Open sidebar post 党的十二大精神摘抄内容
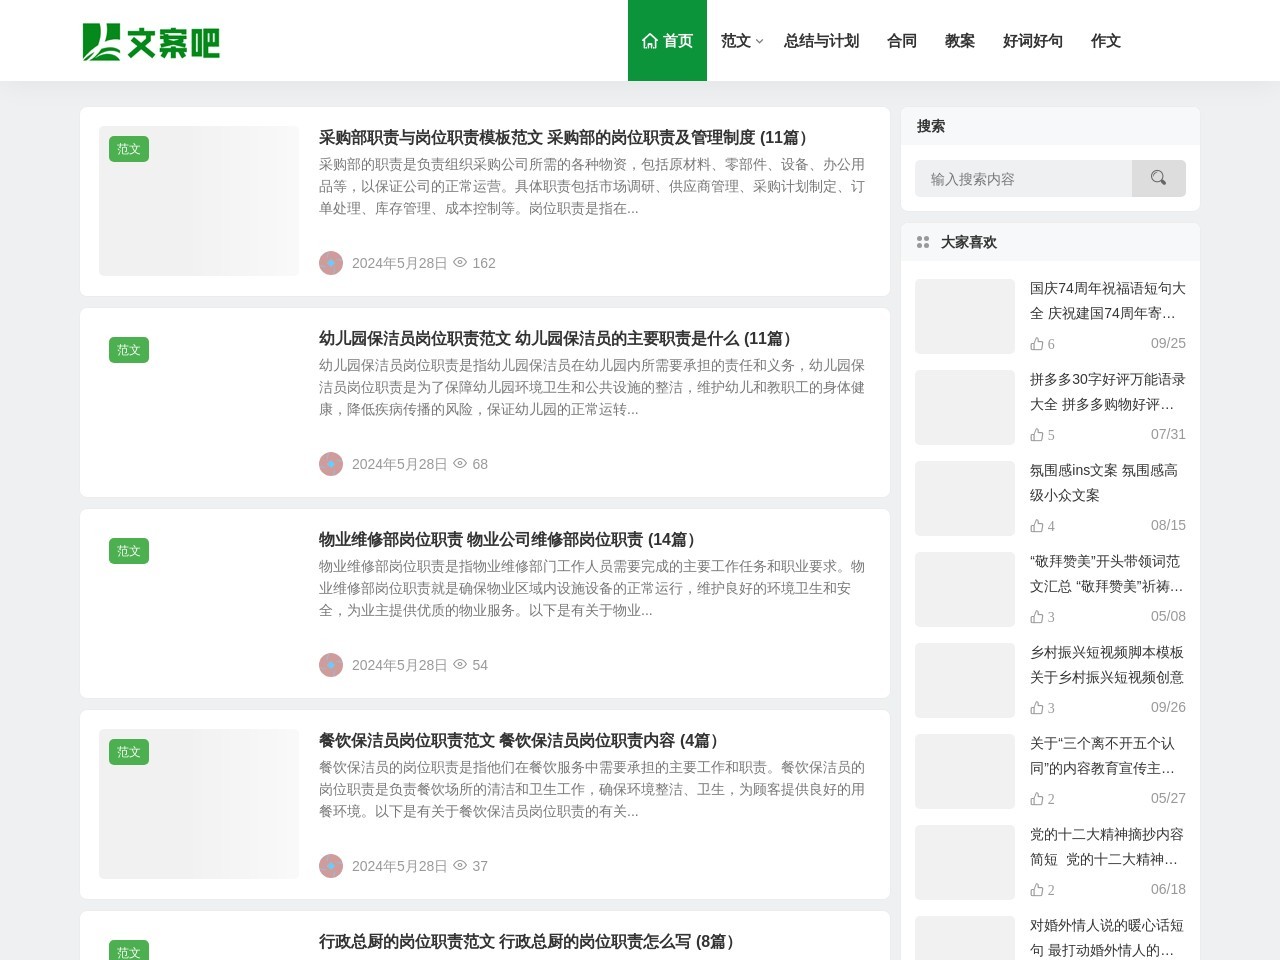Image resolution: width=1280 pixels, height=960 pixels. pyautogui.click(x=1107, y=846)
